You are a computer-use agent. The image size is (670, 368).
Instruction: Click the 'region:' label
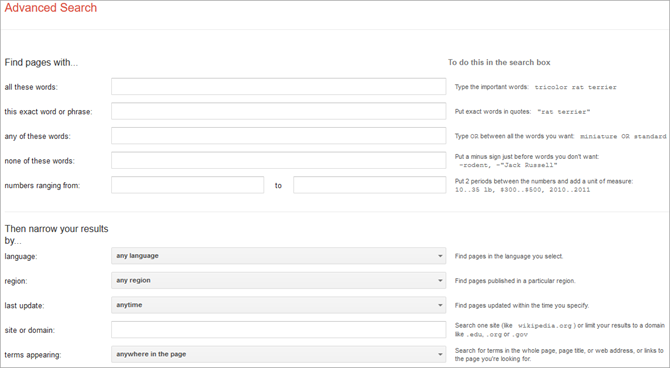(16, 281)
